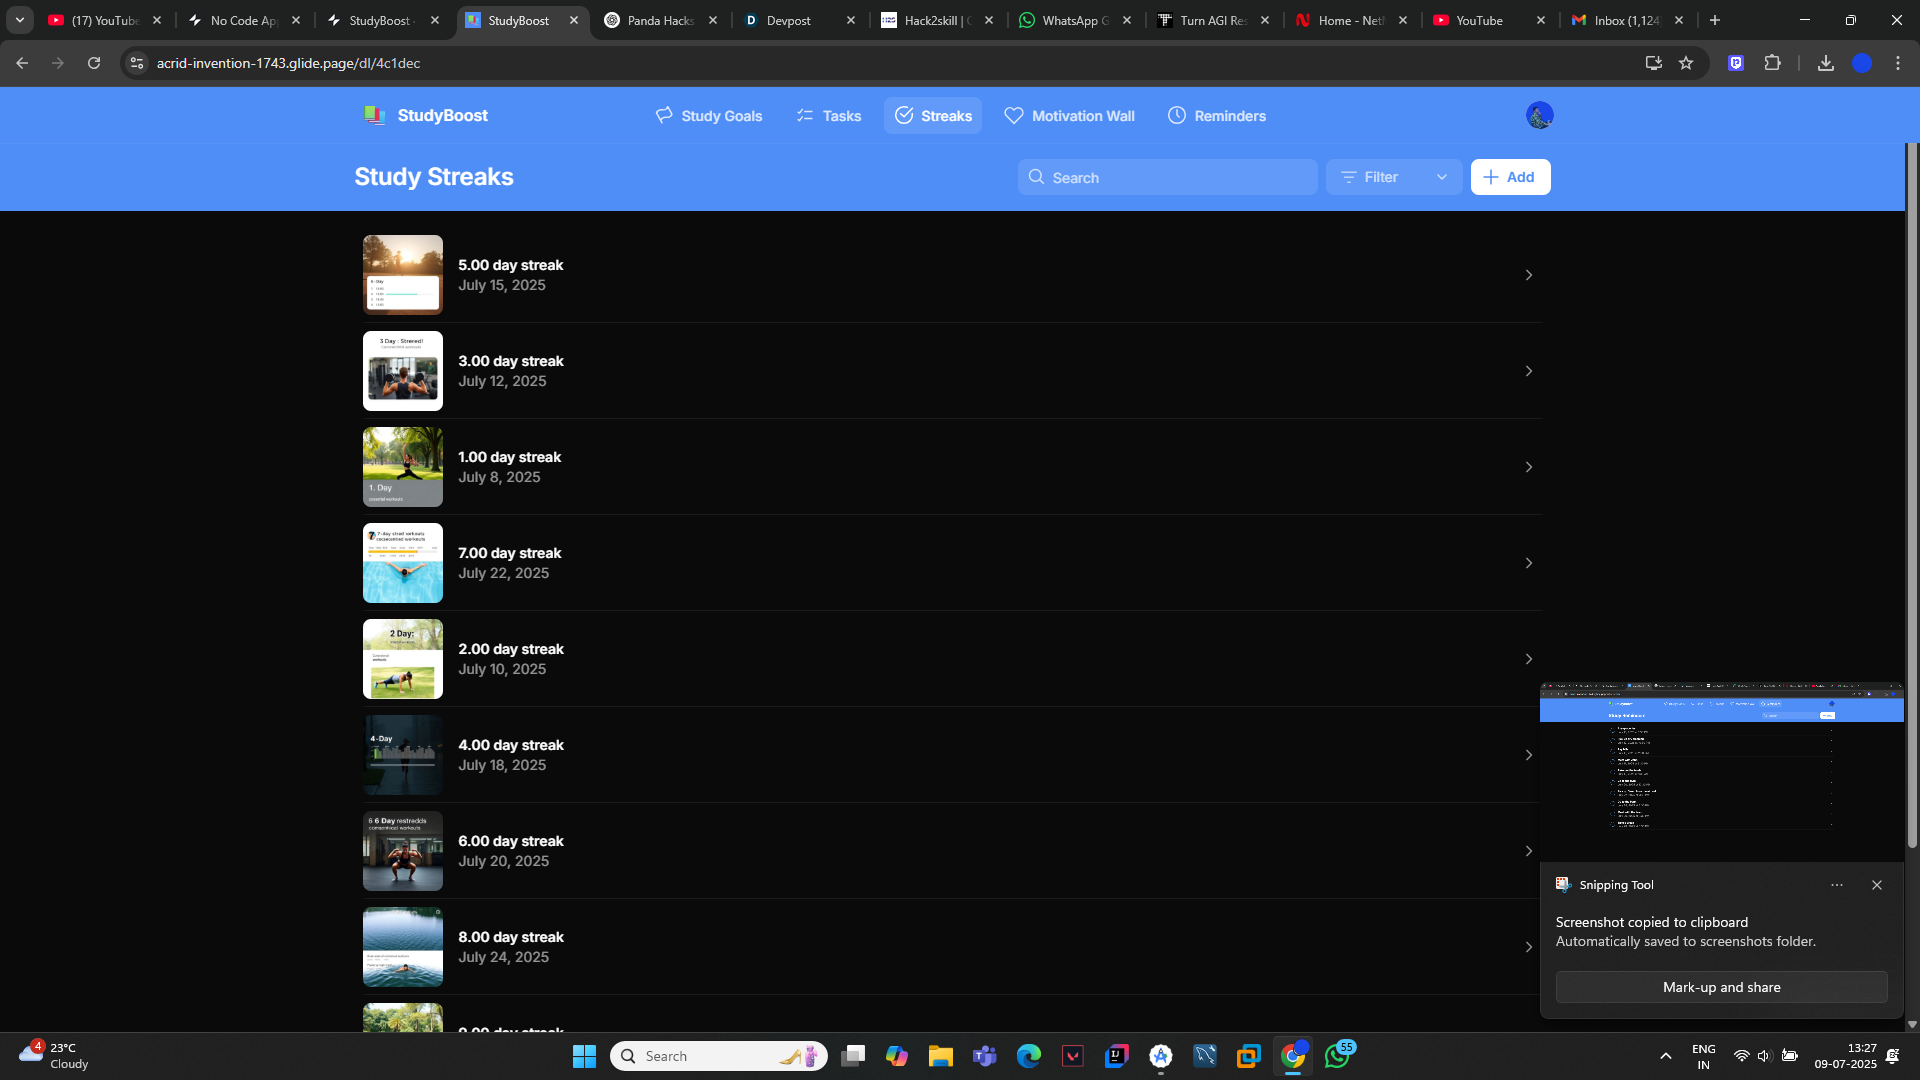Open WhatsApp from the taskbar
Viewport: 1920px width, 1080px height.
(1337, 1056)
